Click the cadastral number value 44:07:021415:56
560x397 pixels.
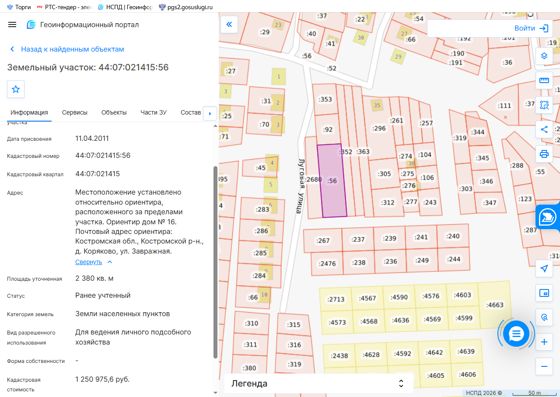pyautogui.click(x=103, y=155)
